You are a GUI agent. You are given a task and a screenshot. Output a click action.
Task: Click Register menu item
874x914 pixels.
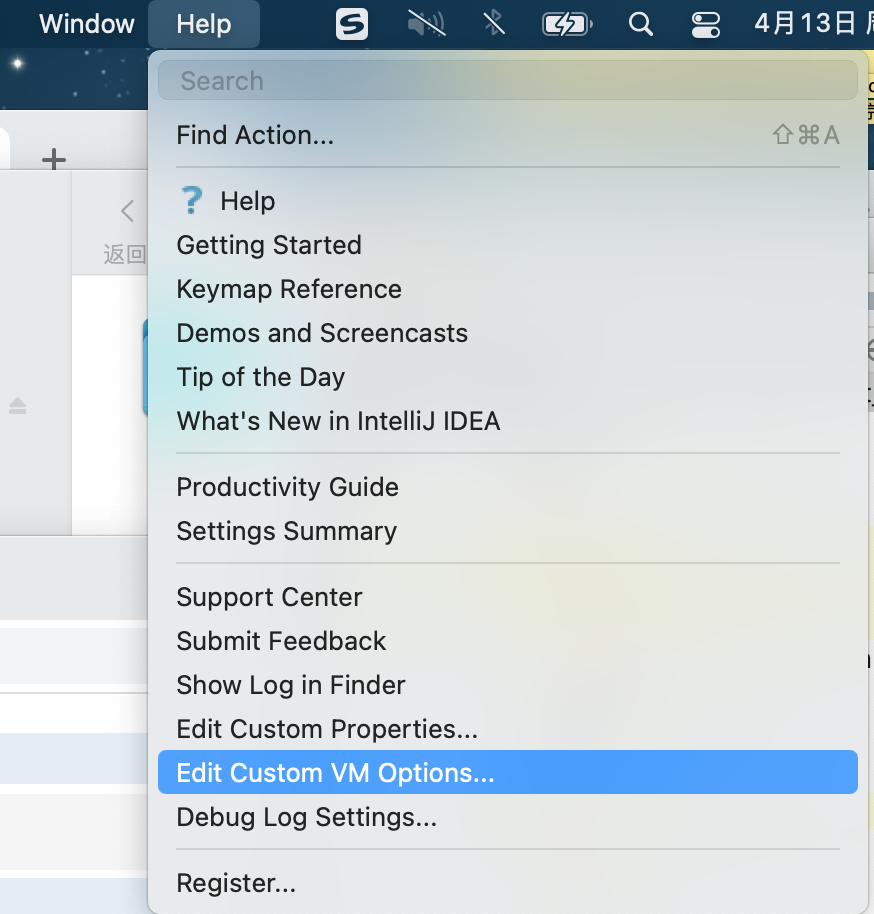pyautogui.click(x=236, y=883)
